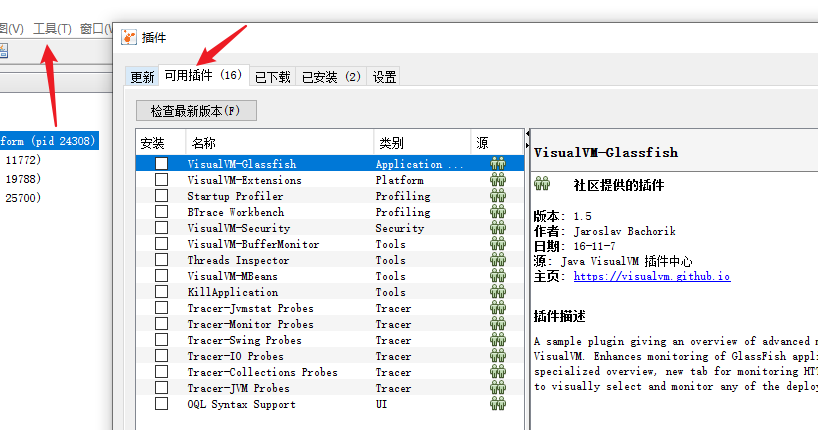
Task: Check the VisualVM-Extensions install checkbox
Action: (161, 180)
